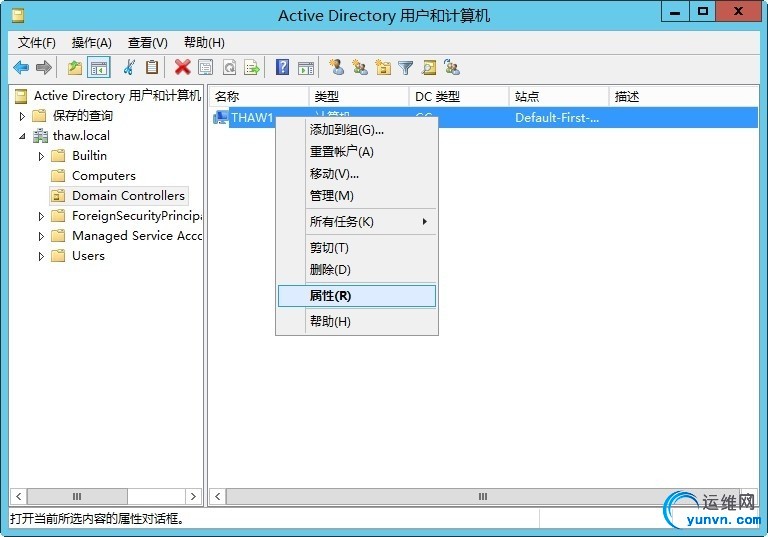Toggle the console tree pane icon
768x537 pixels.
coord(98,67)
